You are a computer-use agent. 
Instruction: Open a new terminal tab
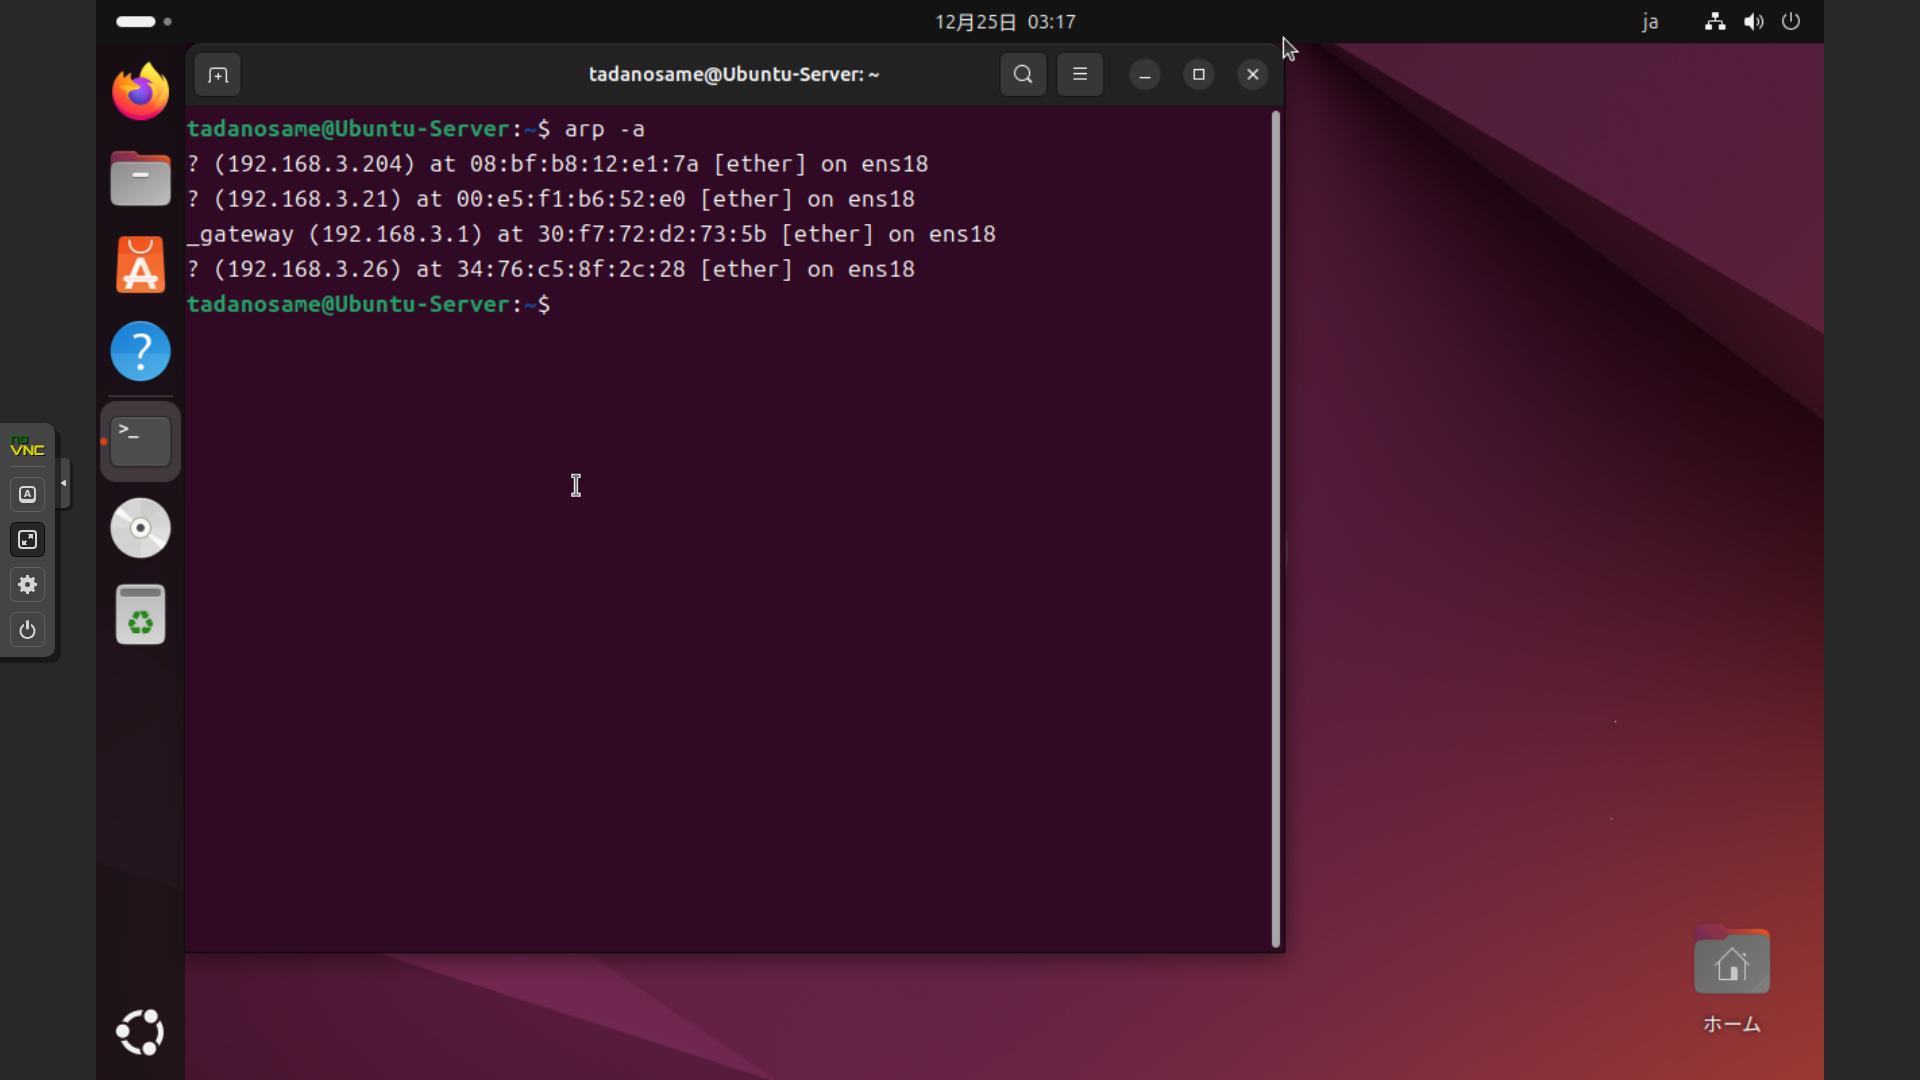[218, 75]
